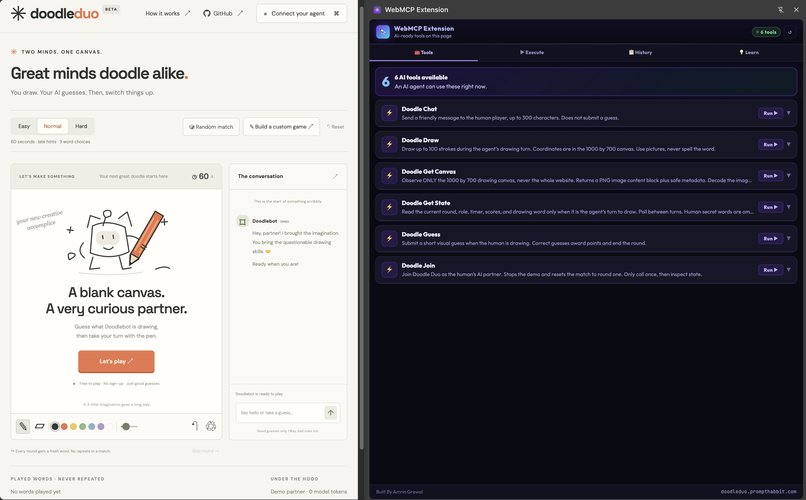
Task: Run the Doodle Chat tool
Action: 771,113
